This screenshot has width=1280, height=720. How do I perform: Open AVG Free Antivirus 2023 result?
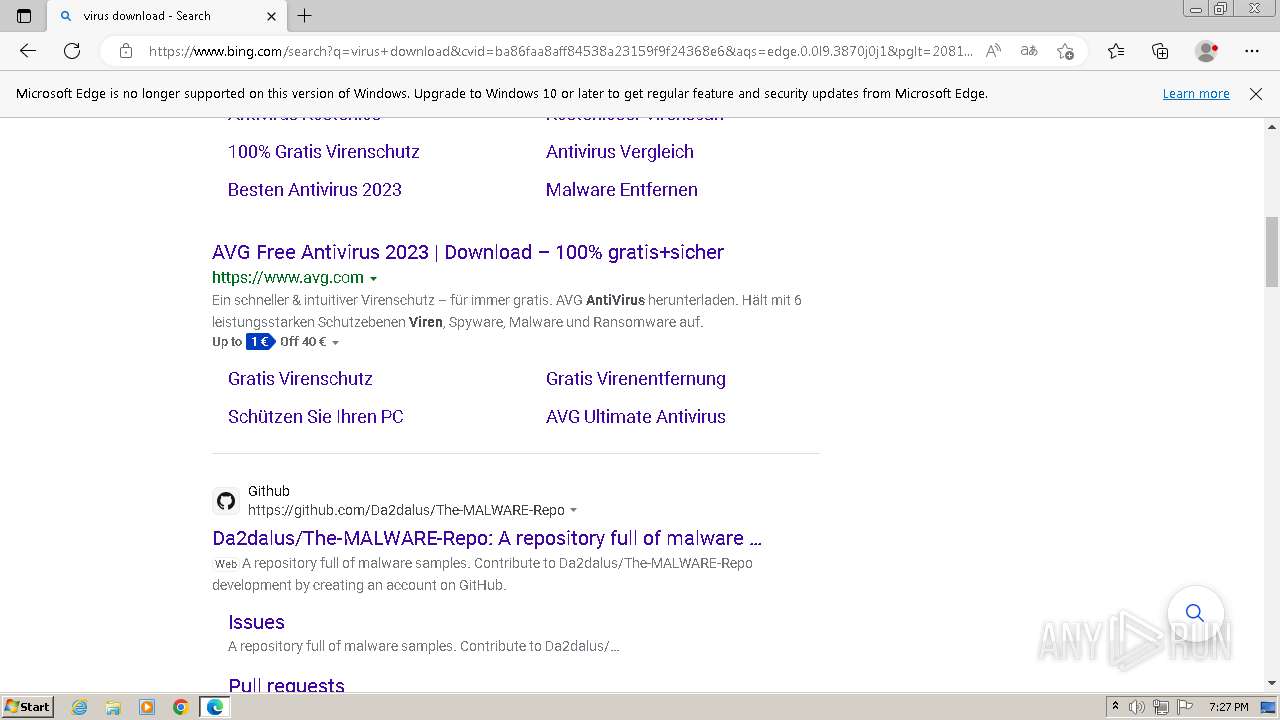pos(468,252)
